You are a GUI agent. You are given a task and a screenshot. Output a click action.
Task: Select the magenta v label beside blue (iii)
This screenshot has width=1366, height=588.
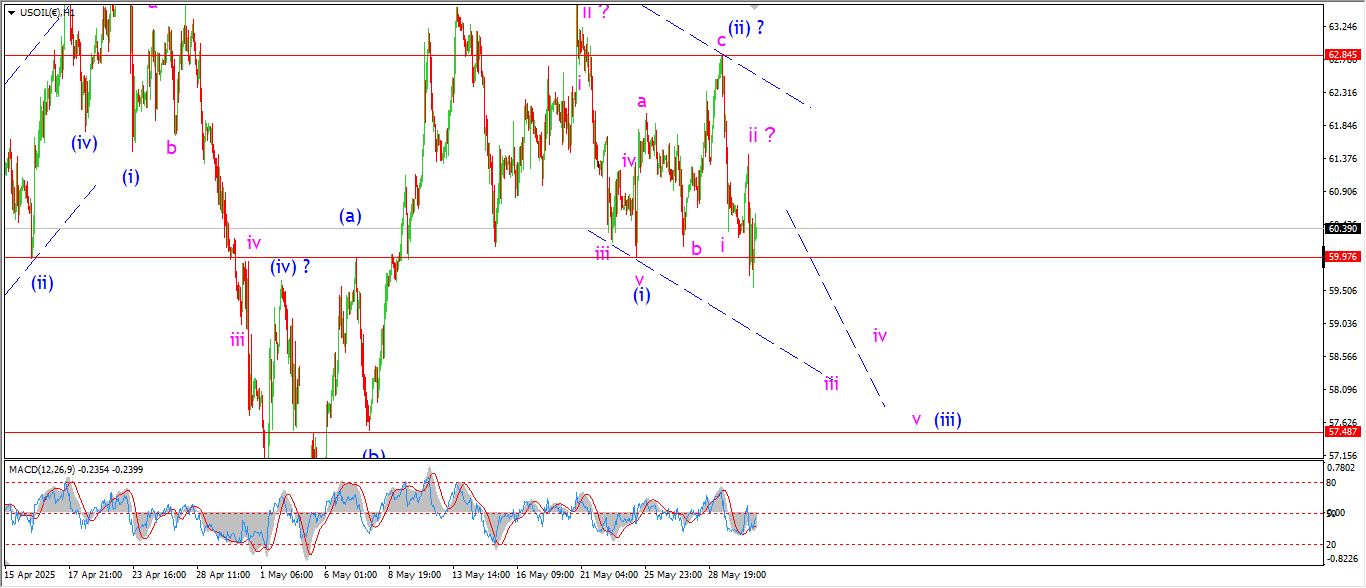(x=915, y=419)
